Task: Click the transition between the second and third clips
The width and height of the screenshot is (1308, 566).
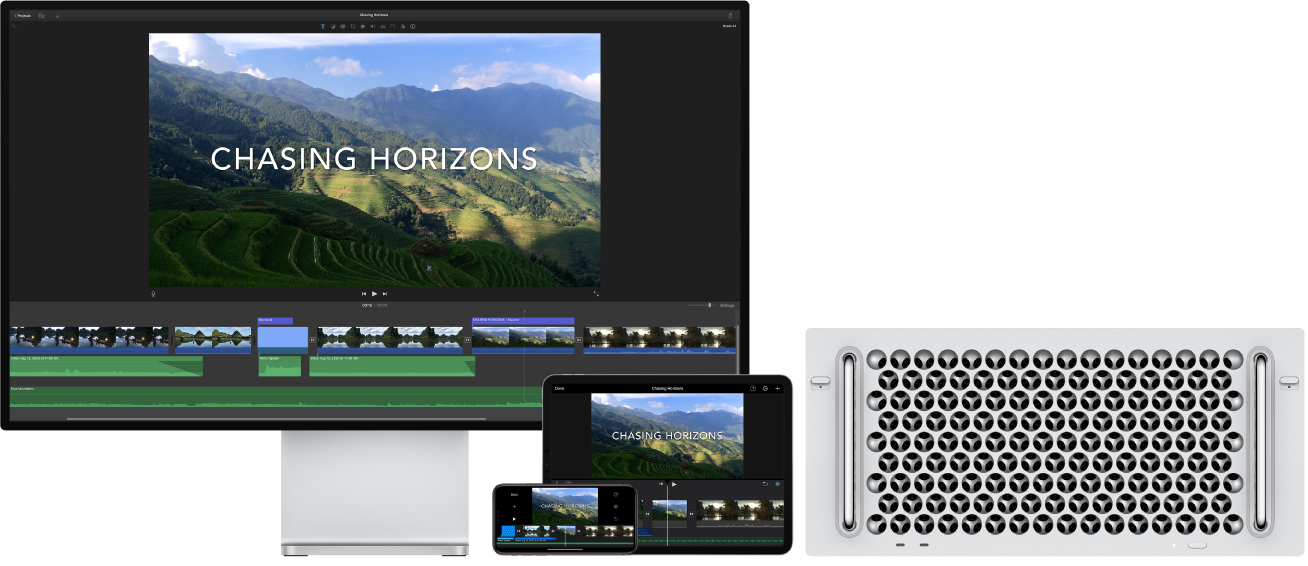Action: pos(254,340)
